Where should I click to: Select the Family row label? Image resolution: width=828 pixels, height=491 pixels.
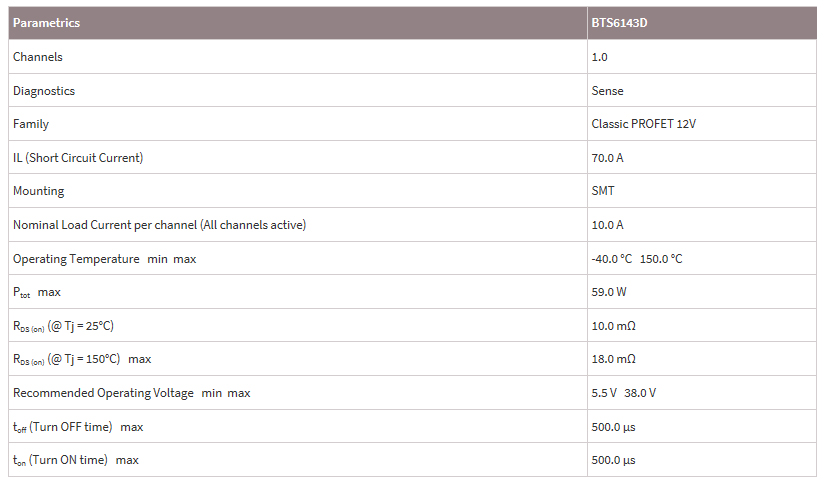31,124
